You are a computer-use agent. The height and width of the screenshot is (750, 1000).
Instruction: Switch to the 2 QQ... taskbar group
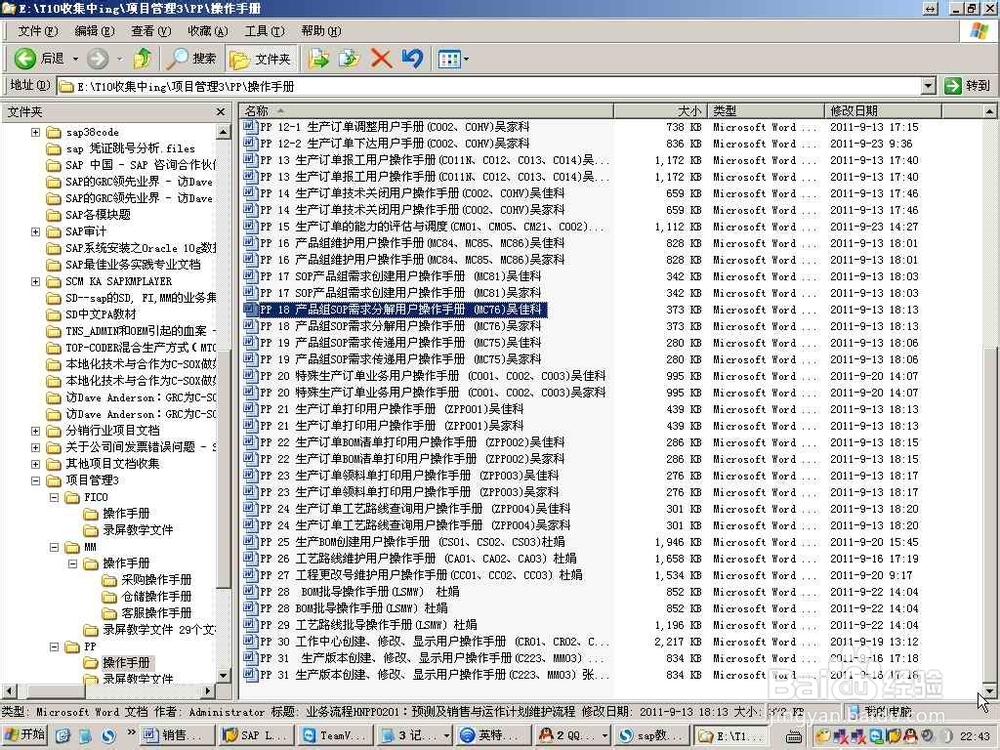(x=572, y=735)
